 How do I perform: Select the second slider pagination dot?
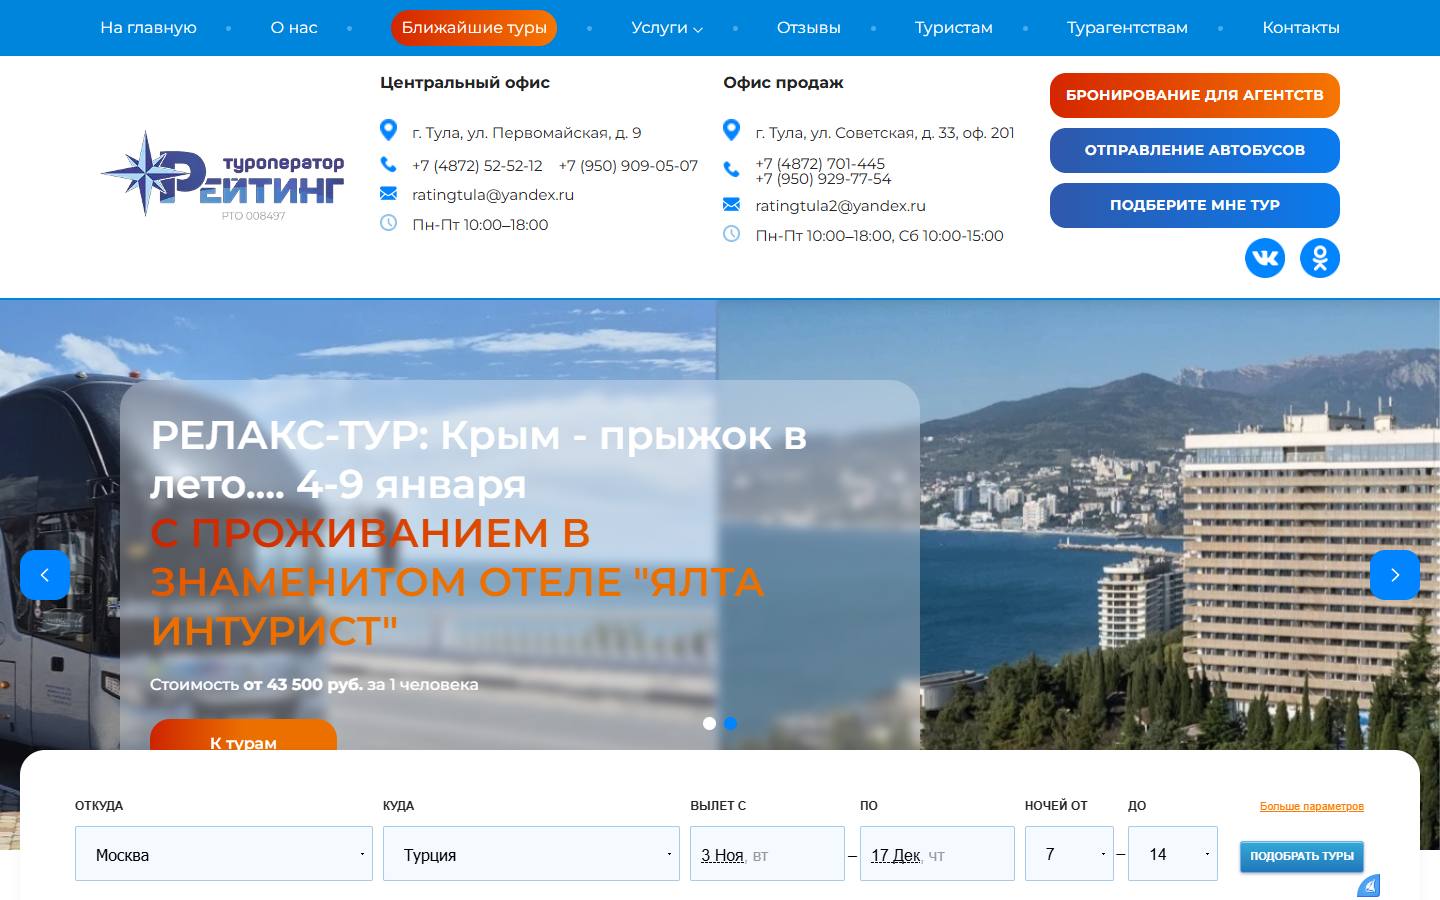click(731, 724)
